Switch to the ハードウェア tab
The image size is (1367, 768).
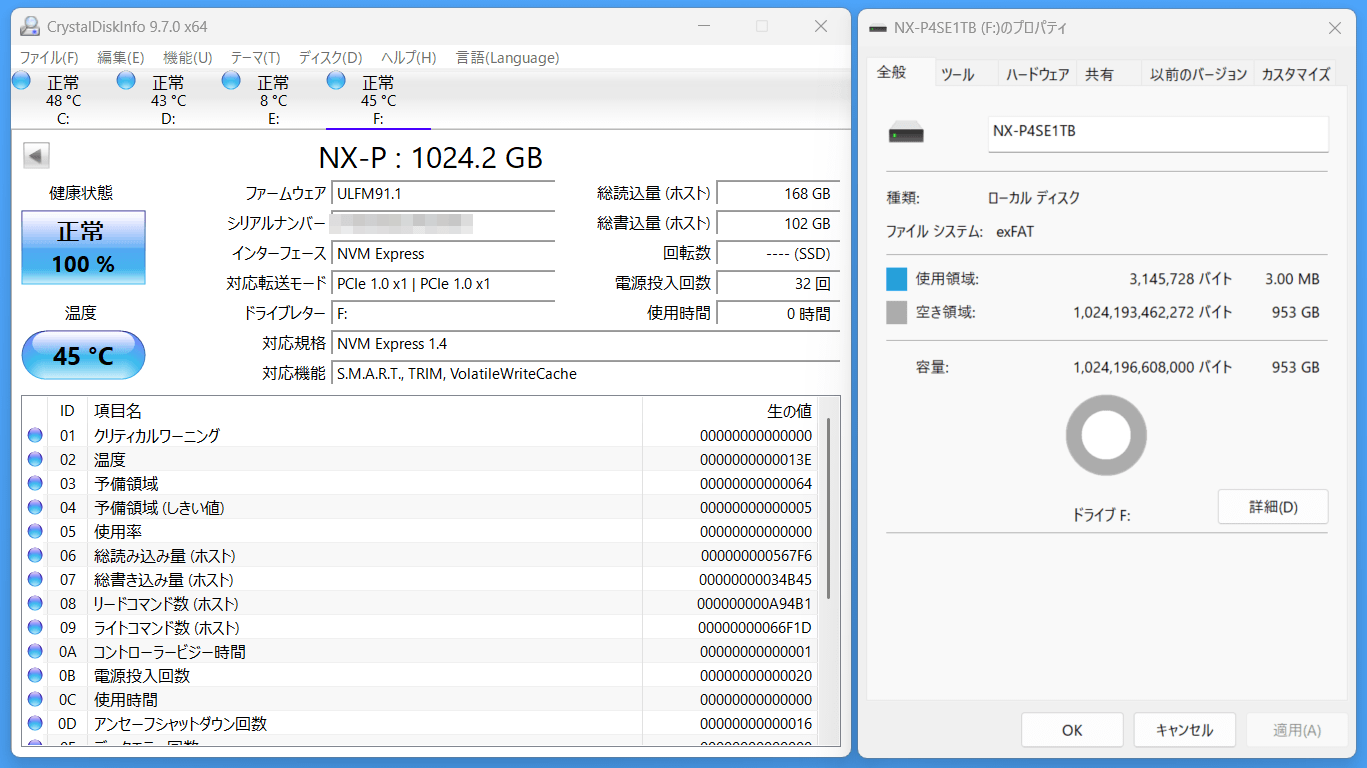pyautogui.click(x=1037, y=74)
